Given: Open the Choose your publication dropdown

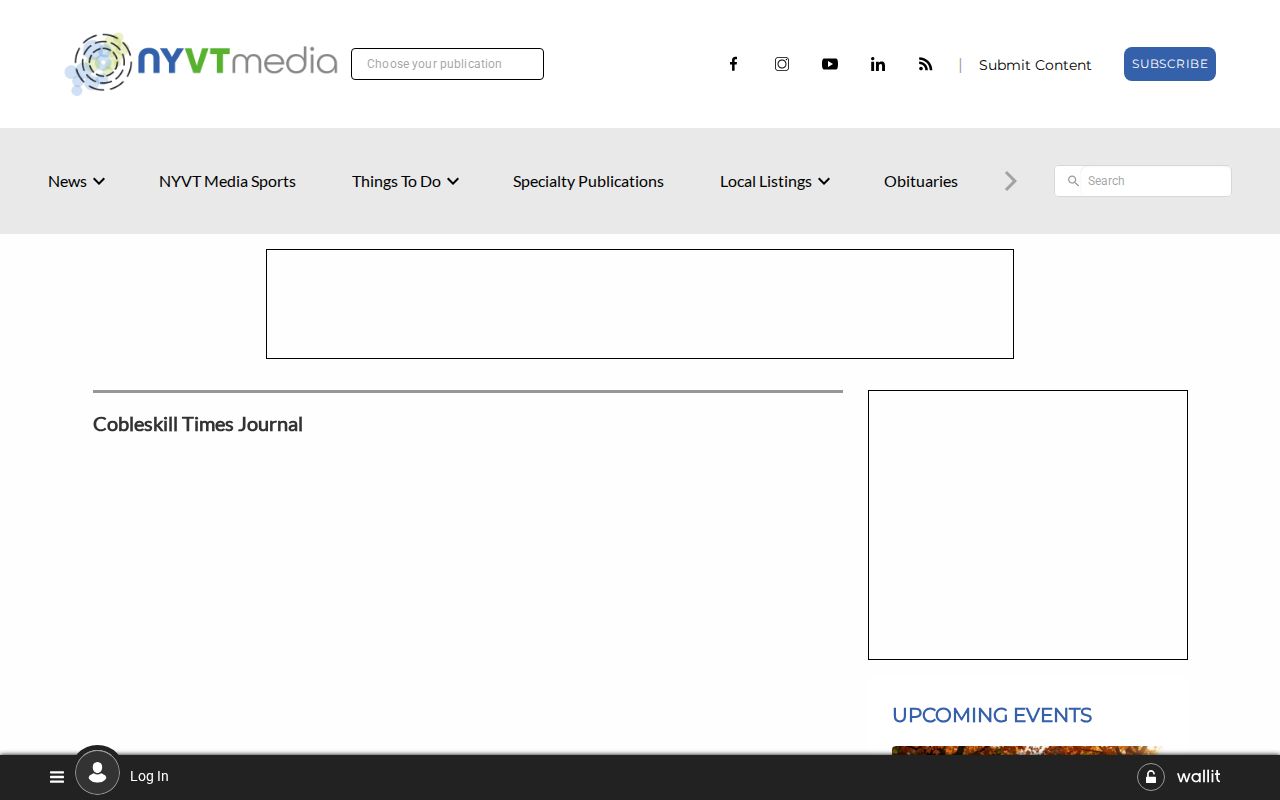Looking at the screenshot, I should pos(447,64).
